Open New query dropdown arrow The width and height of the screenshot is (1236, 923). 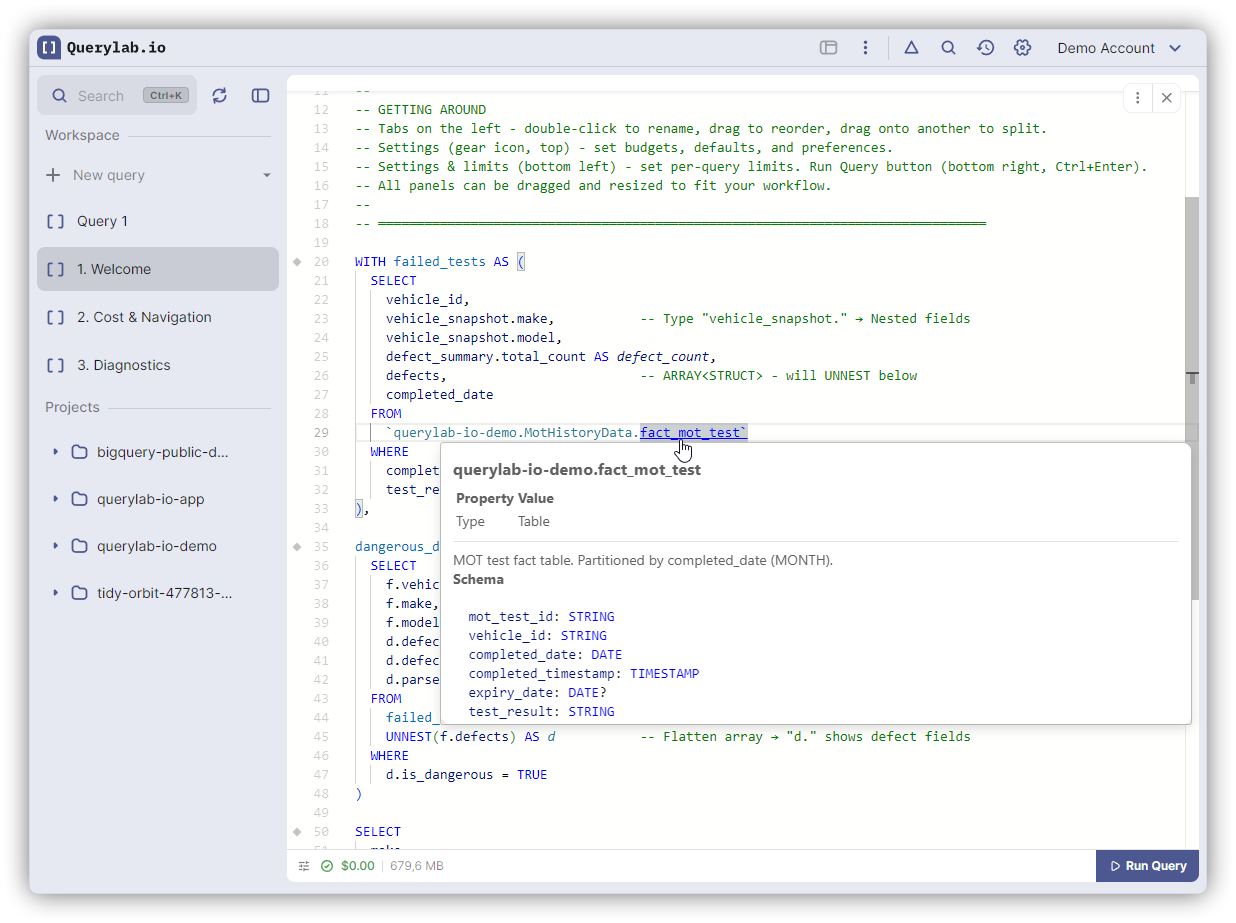267,176
